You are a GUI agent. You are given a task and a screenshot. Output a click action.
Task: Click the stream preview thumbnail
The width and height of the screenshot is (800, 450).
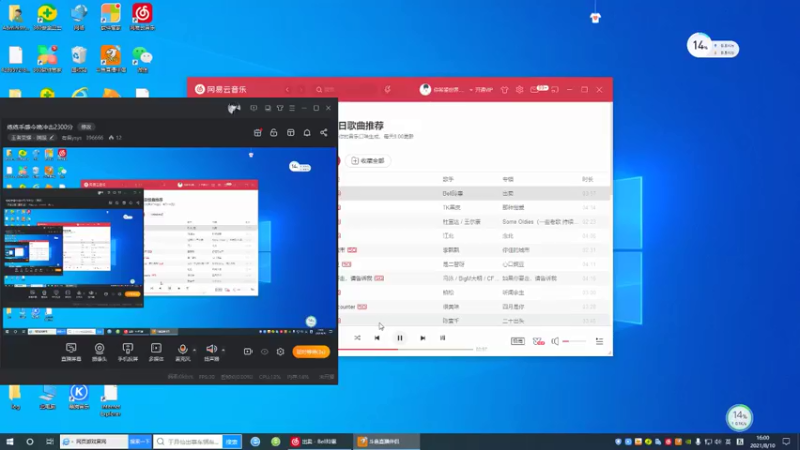[x=169, y=241]
